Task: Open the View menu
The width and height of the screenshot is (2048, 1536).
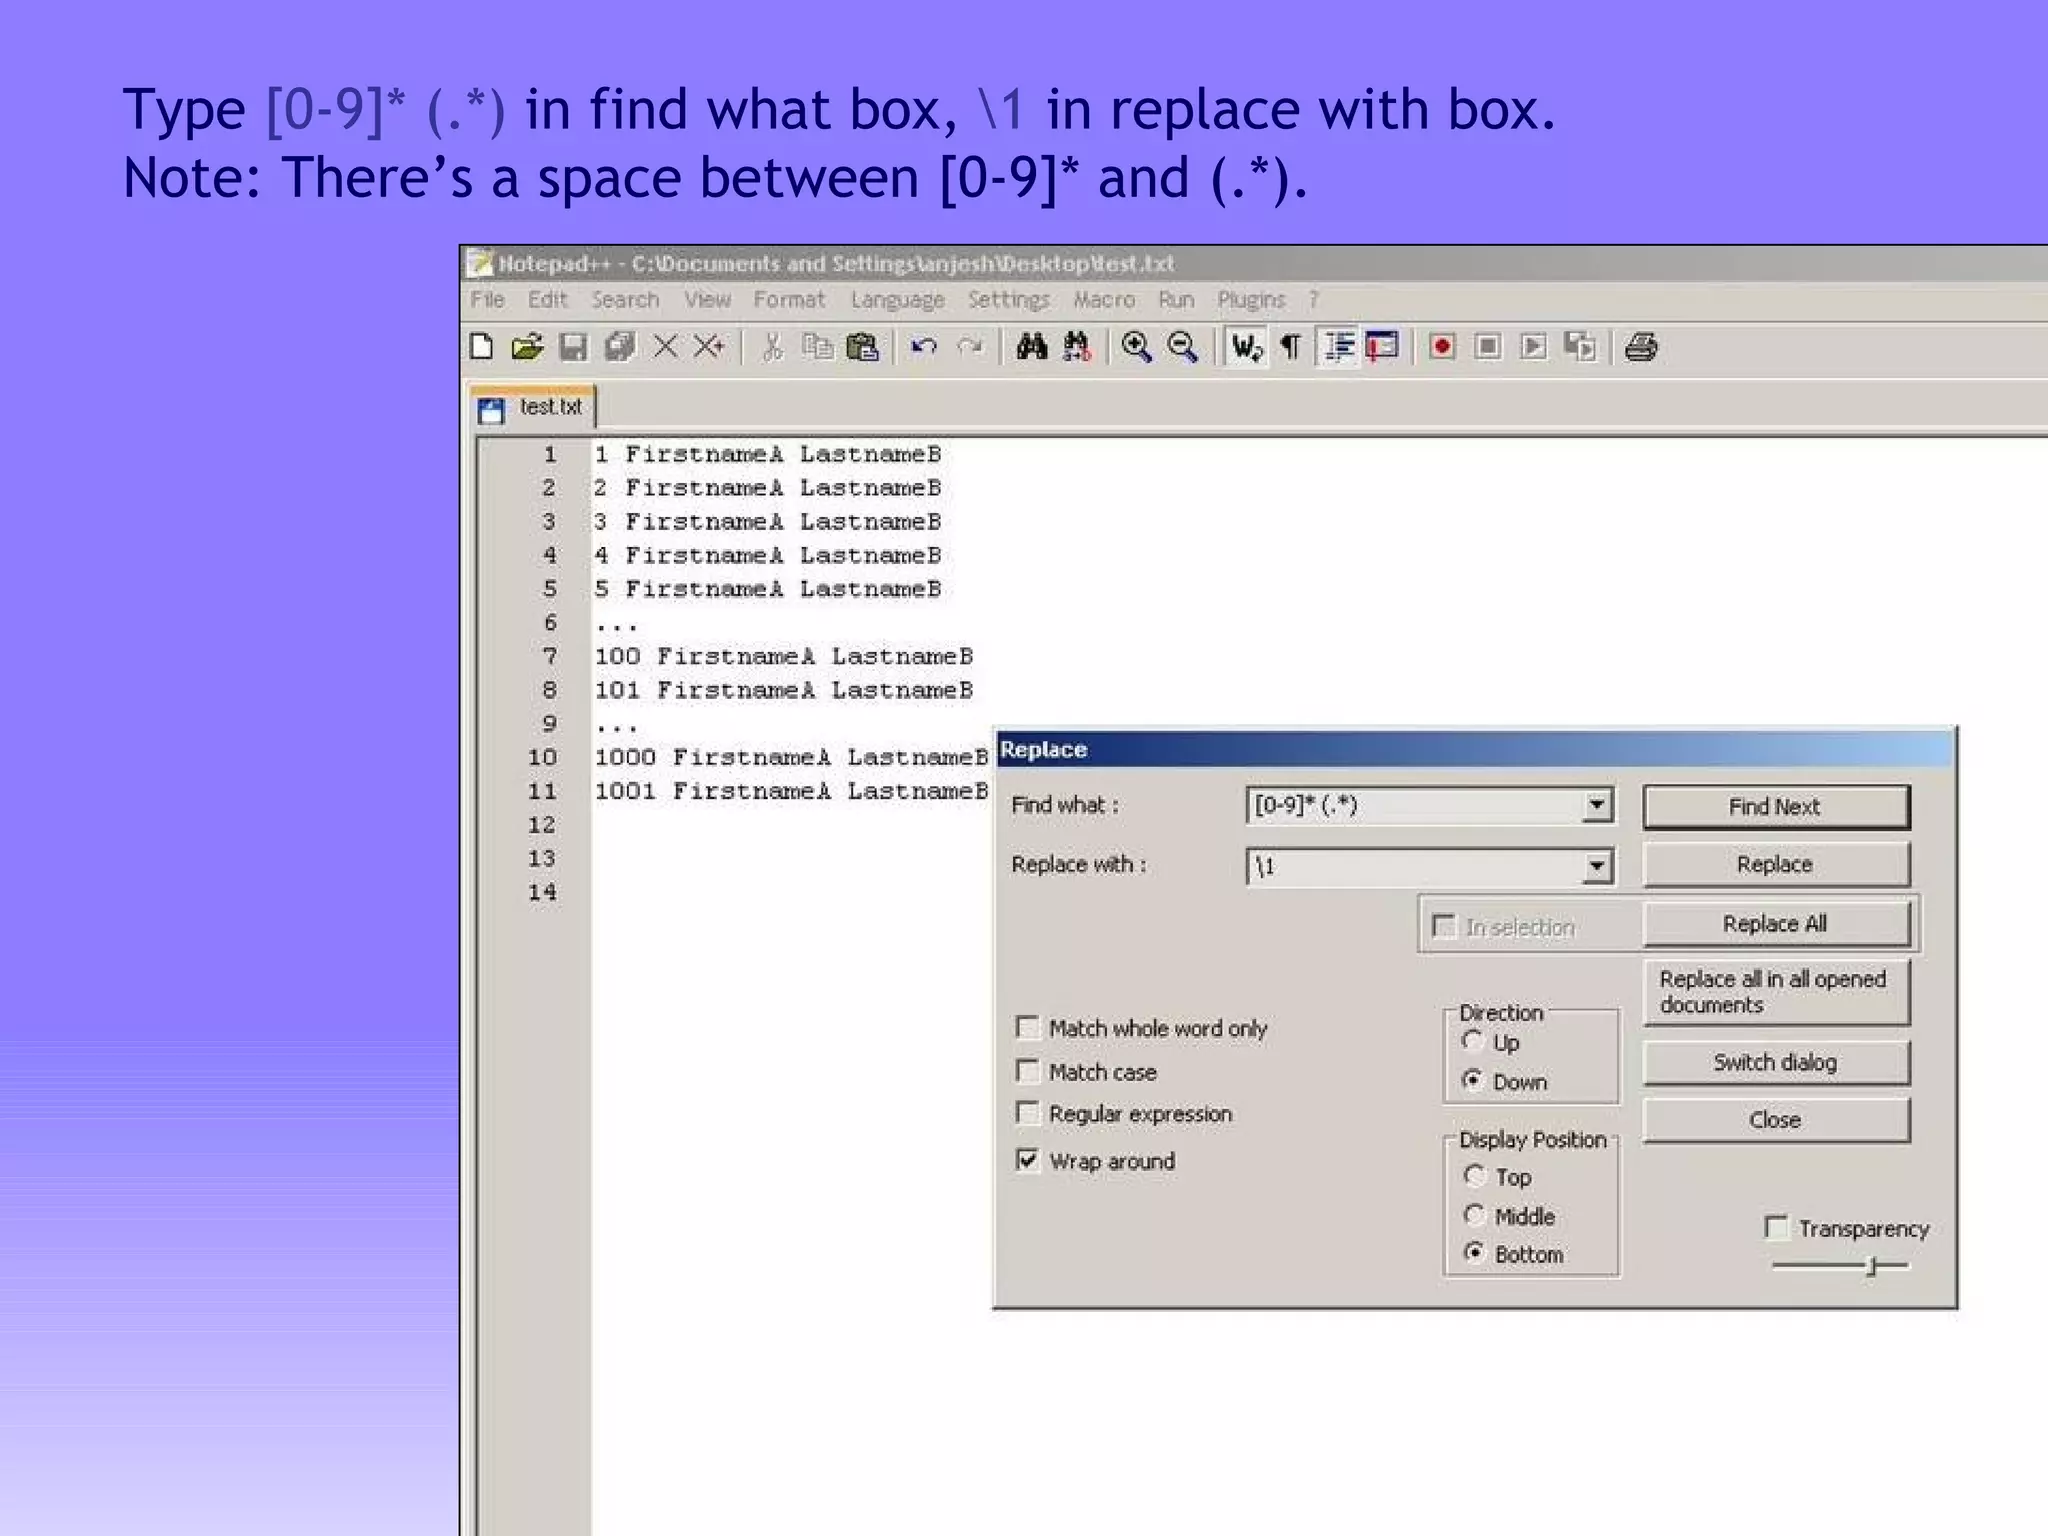Action: 707,300
